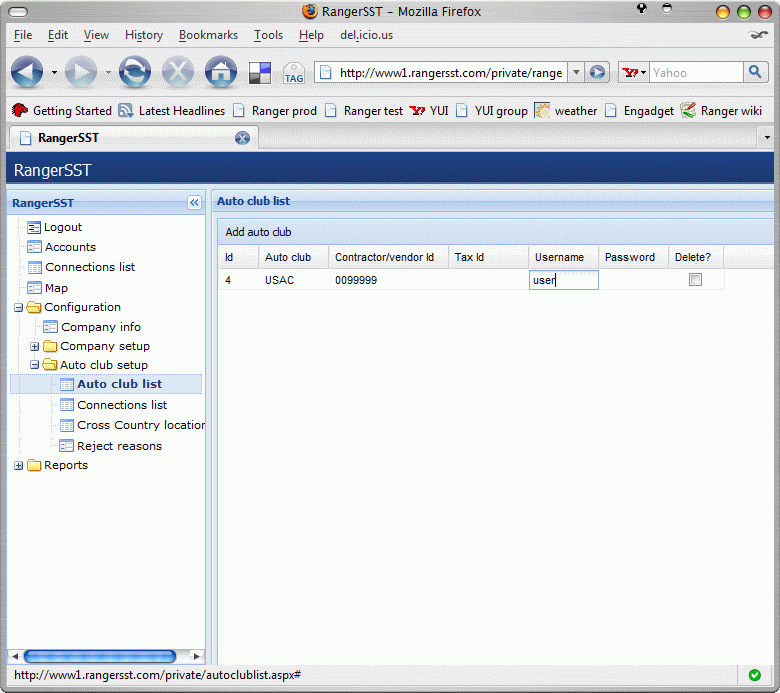Image resolution: width=780 pixels, height=693 pixels.
Task: Click the Yahoo search magnifier button
Action: click(x=756, y=72)
